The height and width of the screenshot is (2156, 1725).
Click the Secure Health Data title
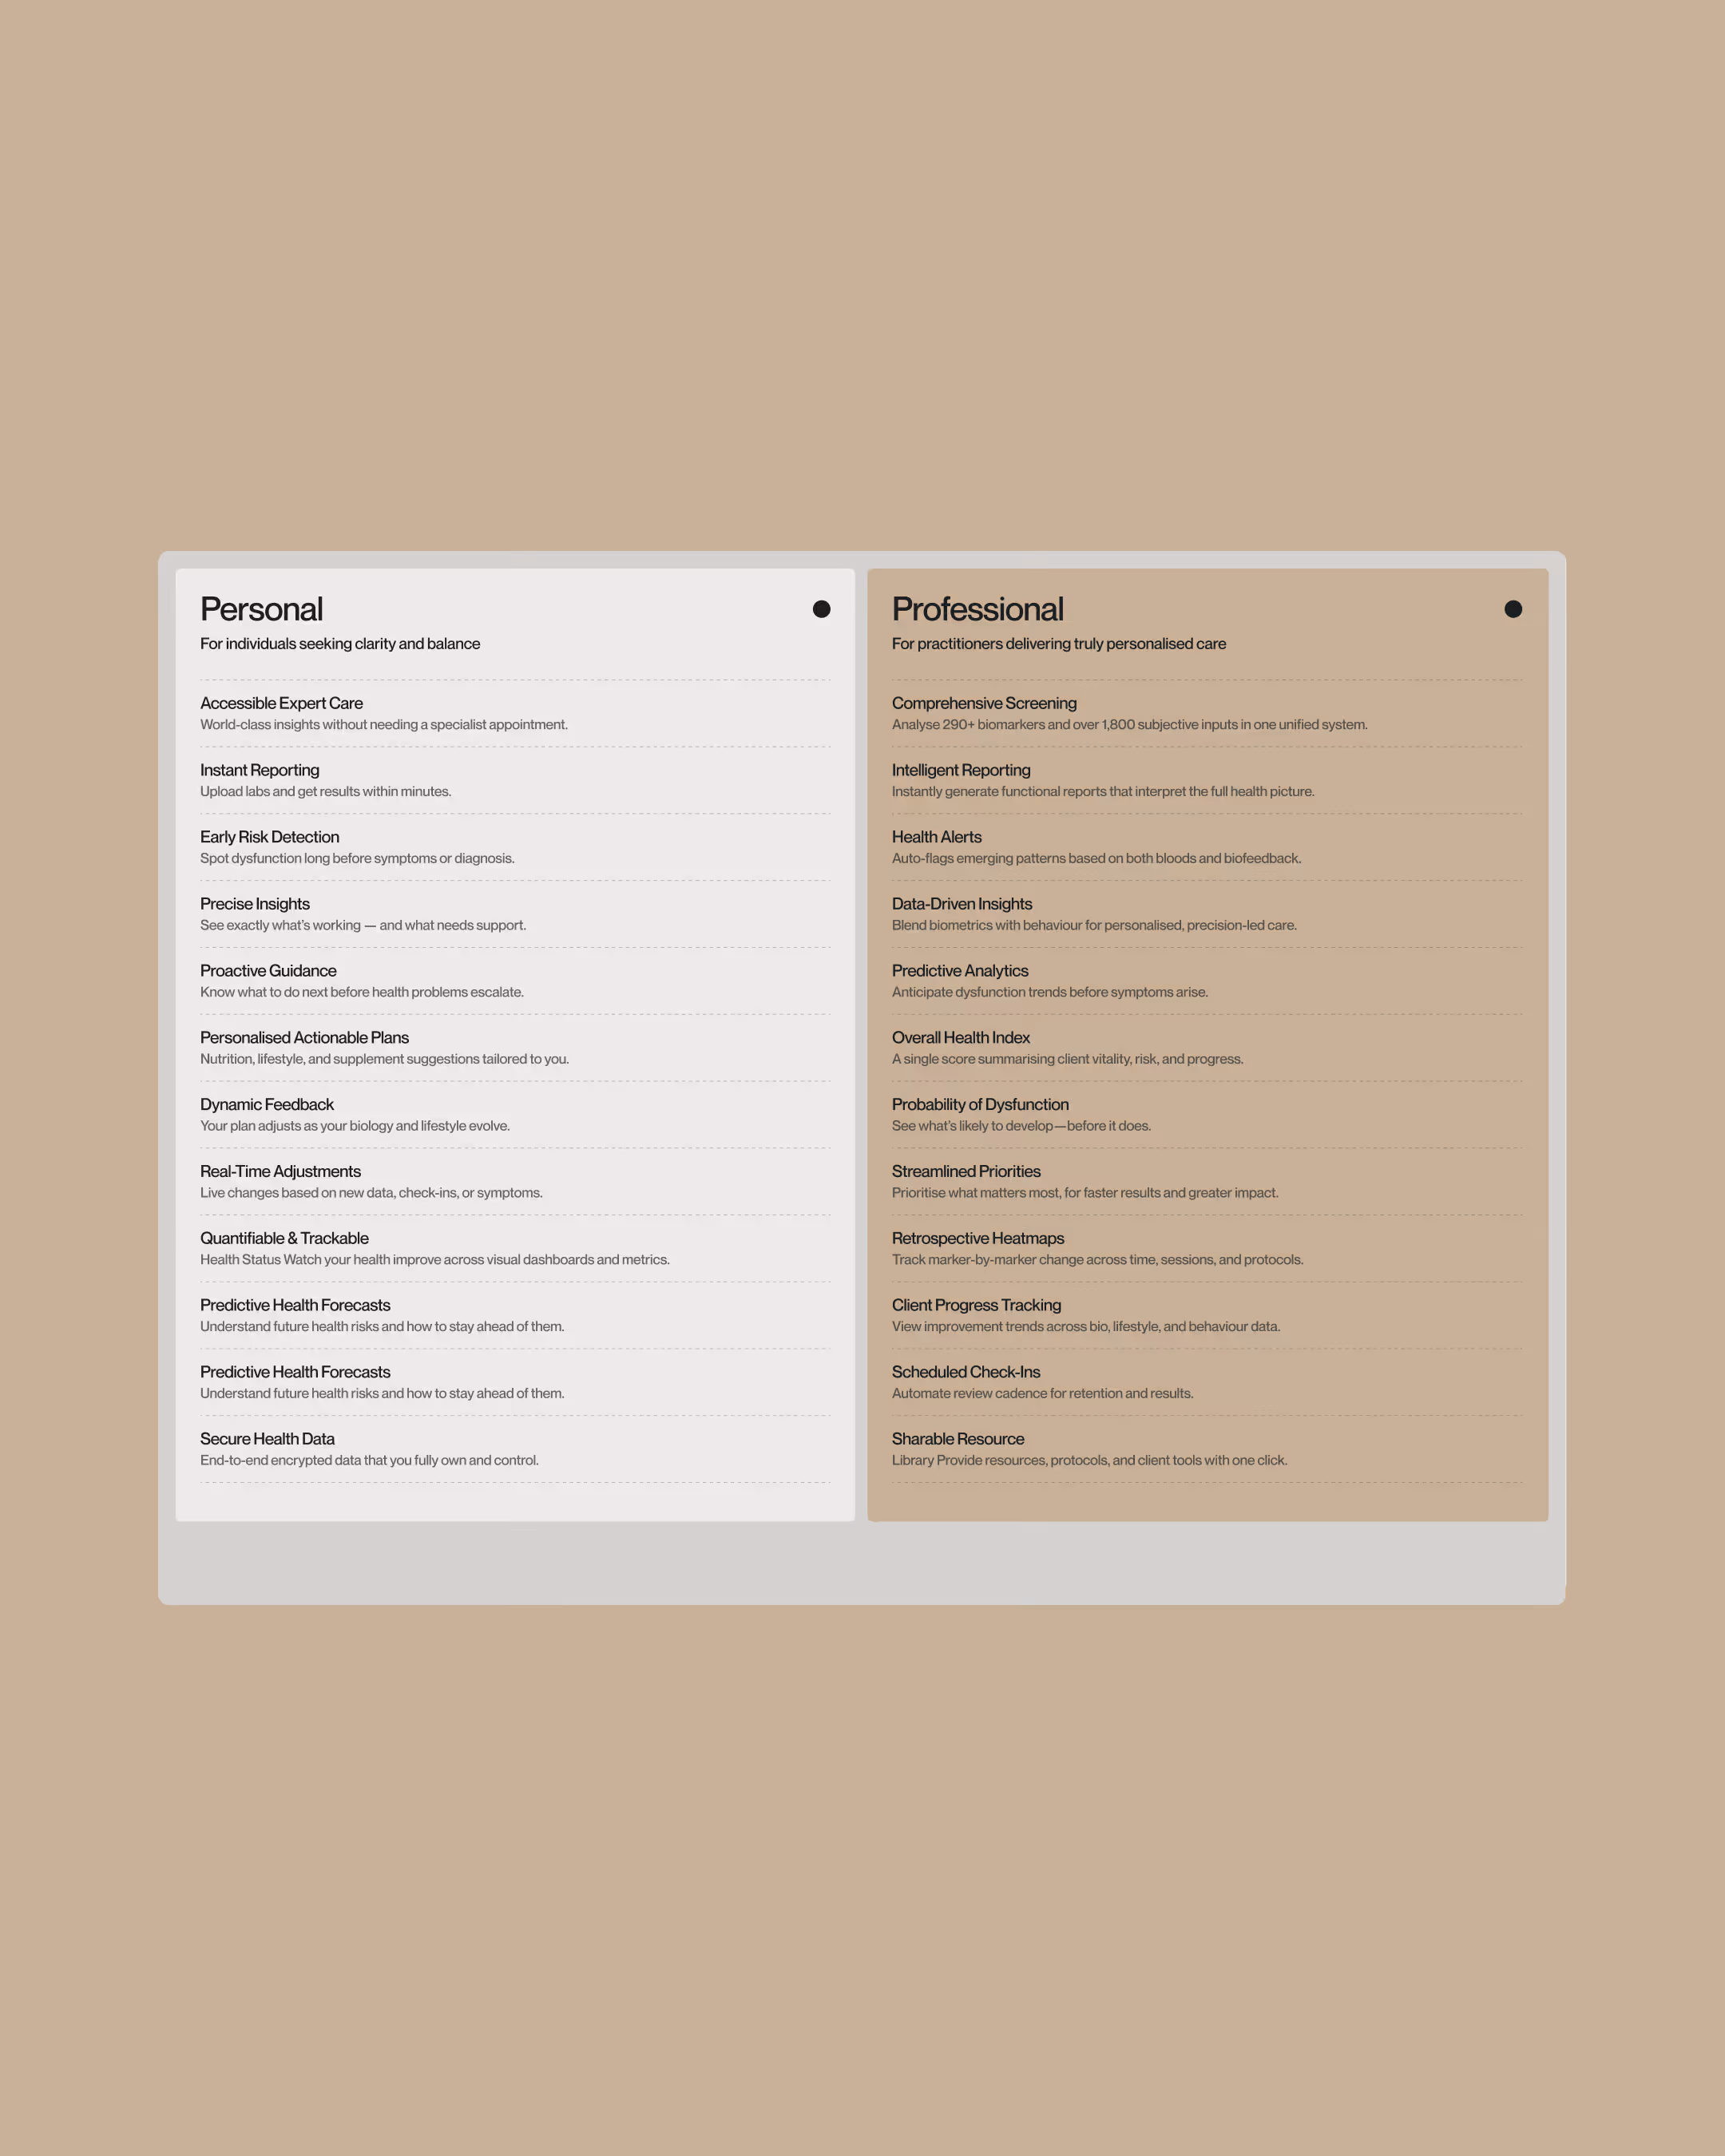pos(267,1439)
